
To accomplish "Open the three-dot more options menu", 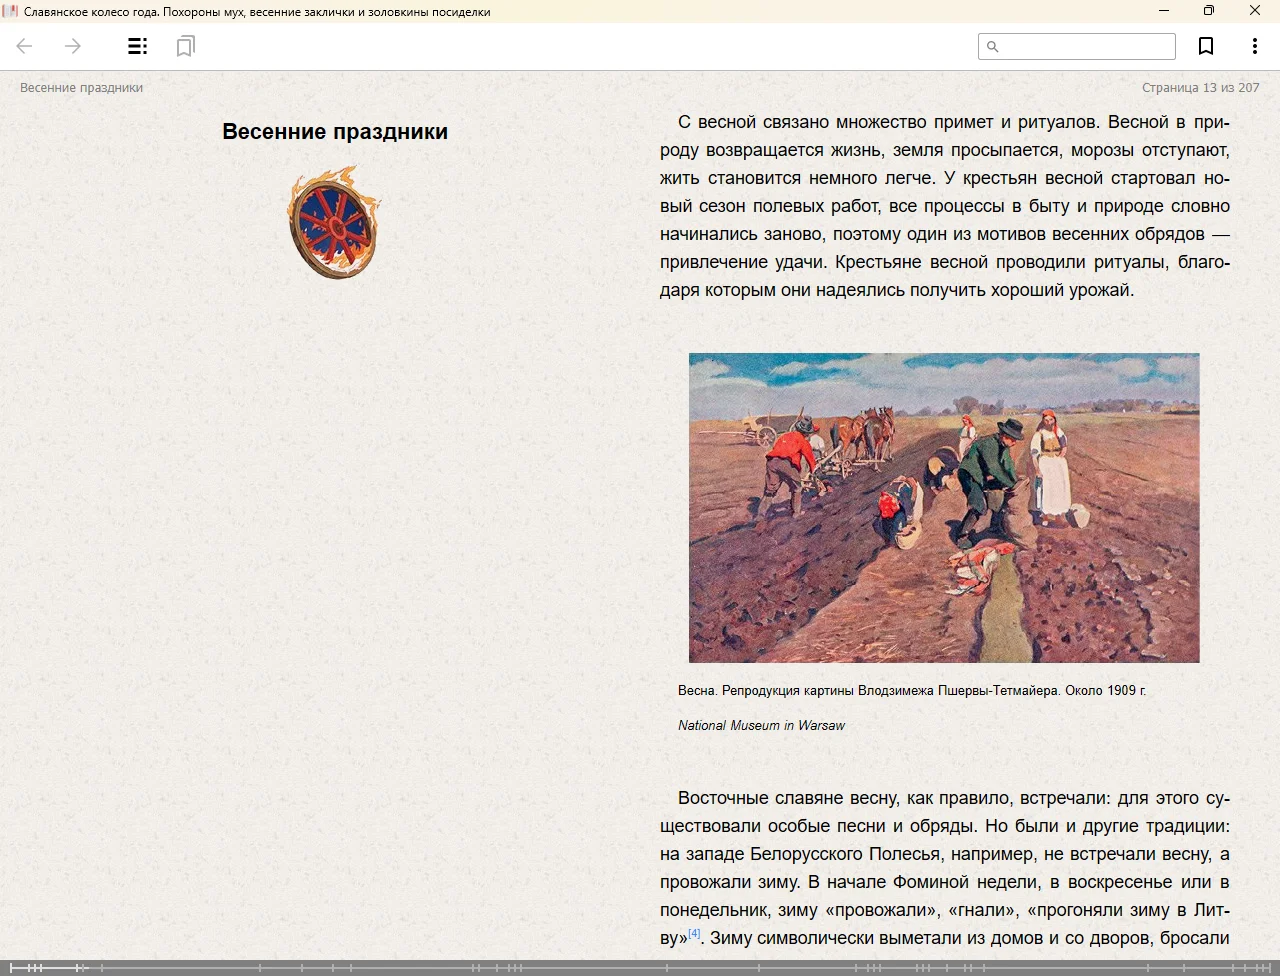I will click(1254, 46).
